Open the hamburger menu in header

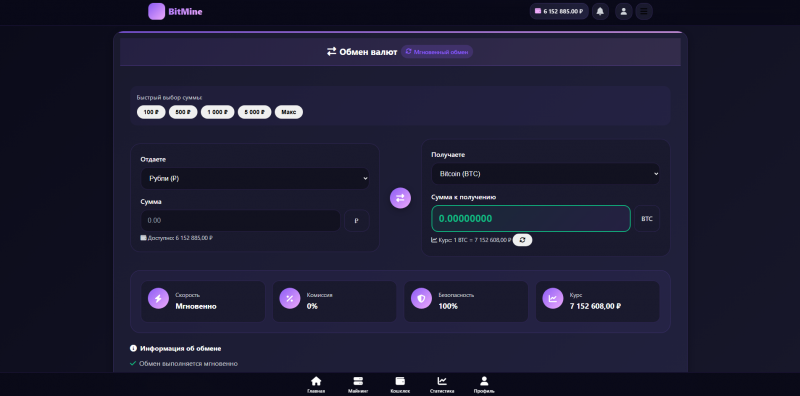coord(644,11)
